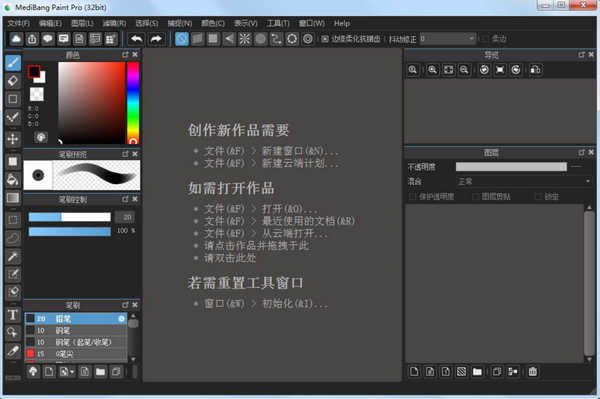Toggle checkbox right of stabilizer dropdown
This screenshot has width=600, height=399.
[485, 39]
